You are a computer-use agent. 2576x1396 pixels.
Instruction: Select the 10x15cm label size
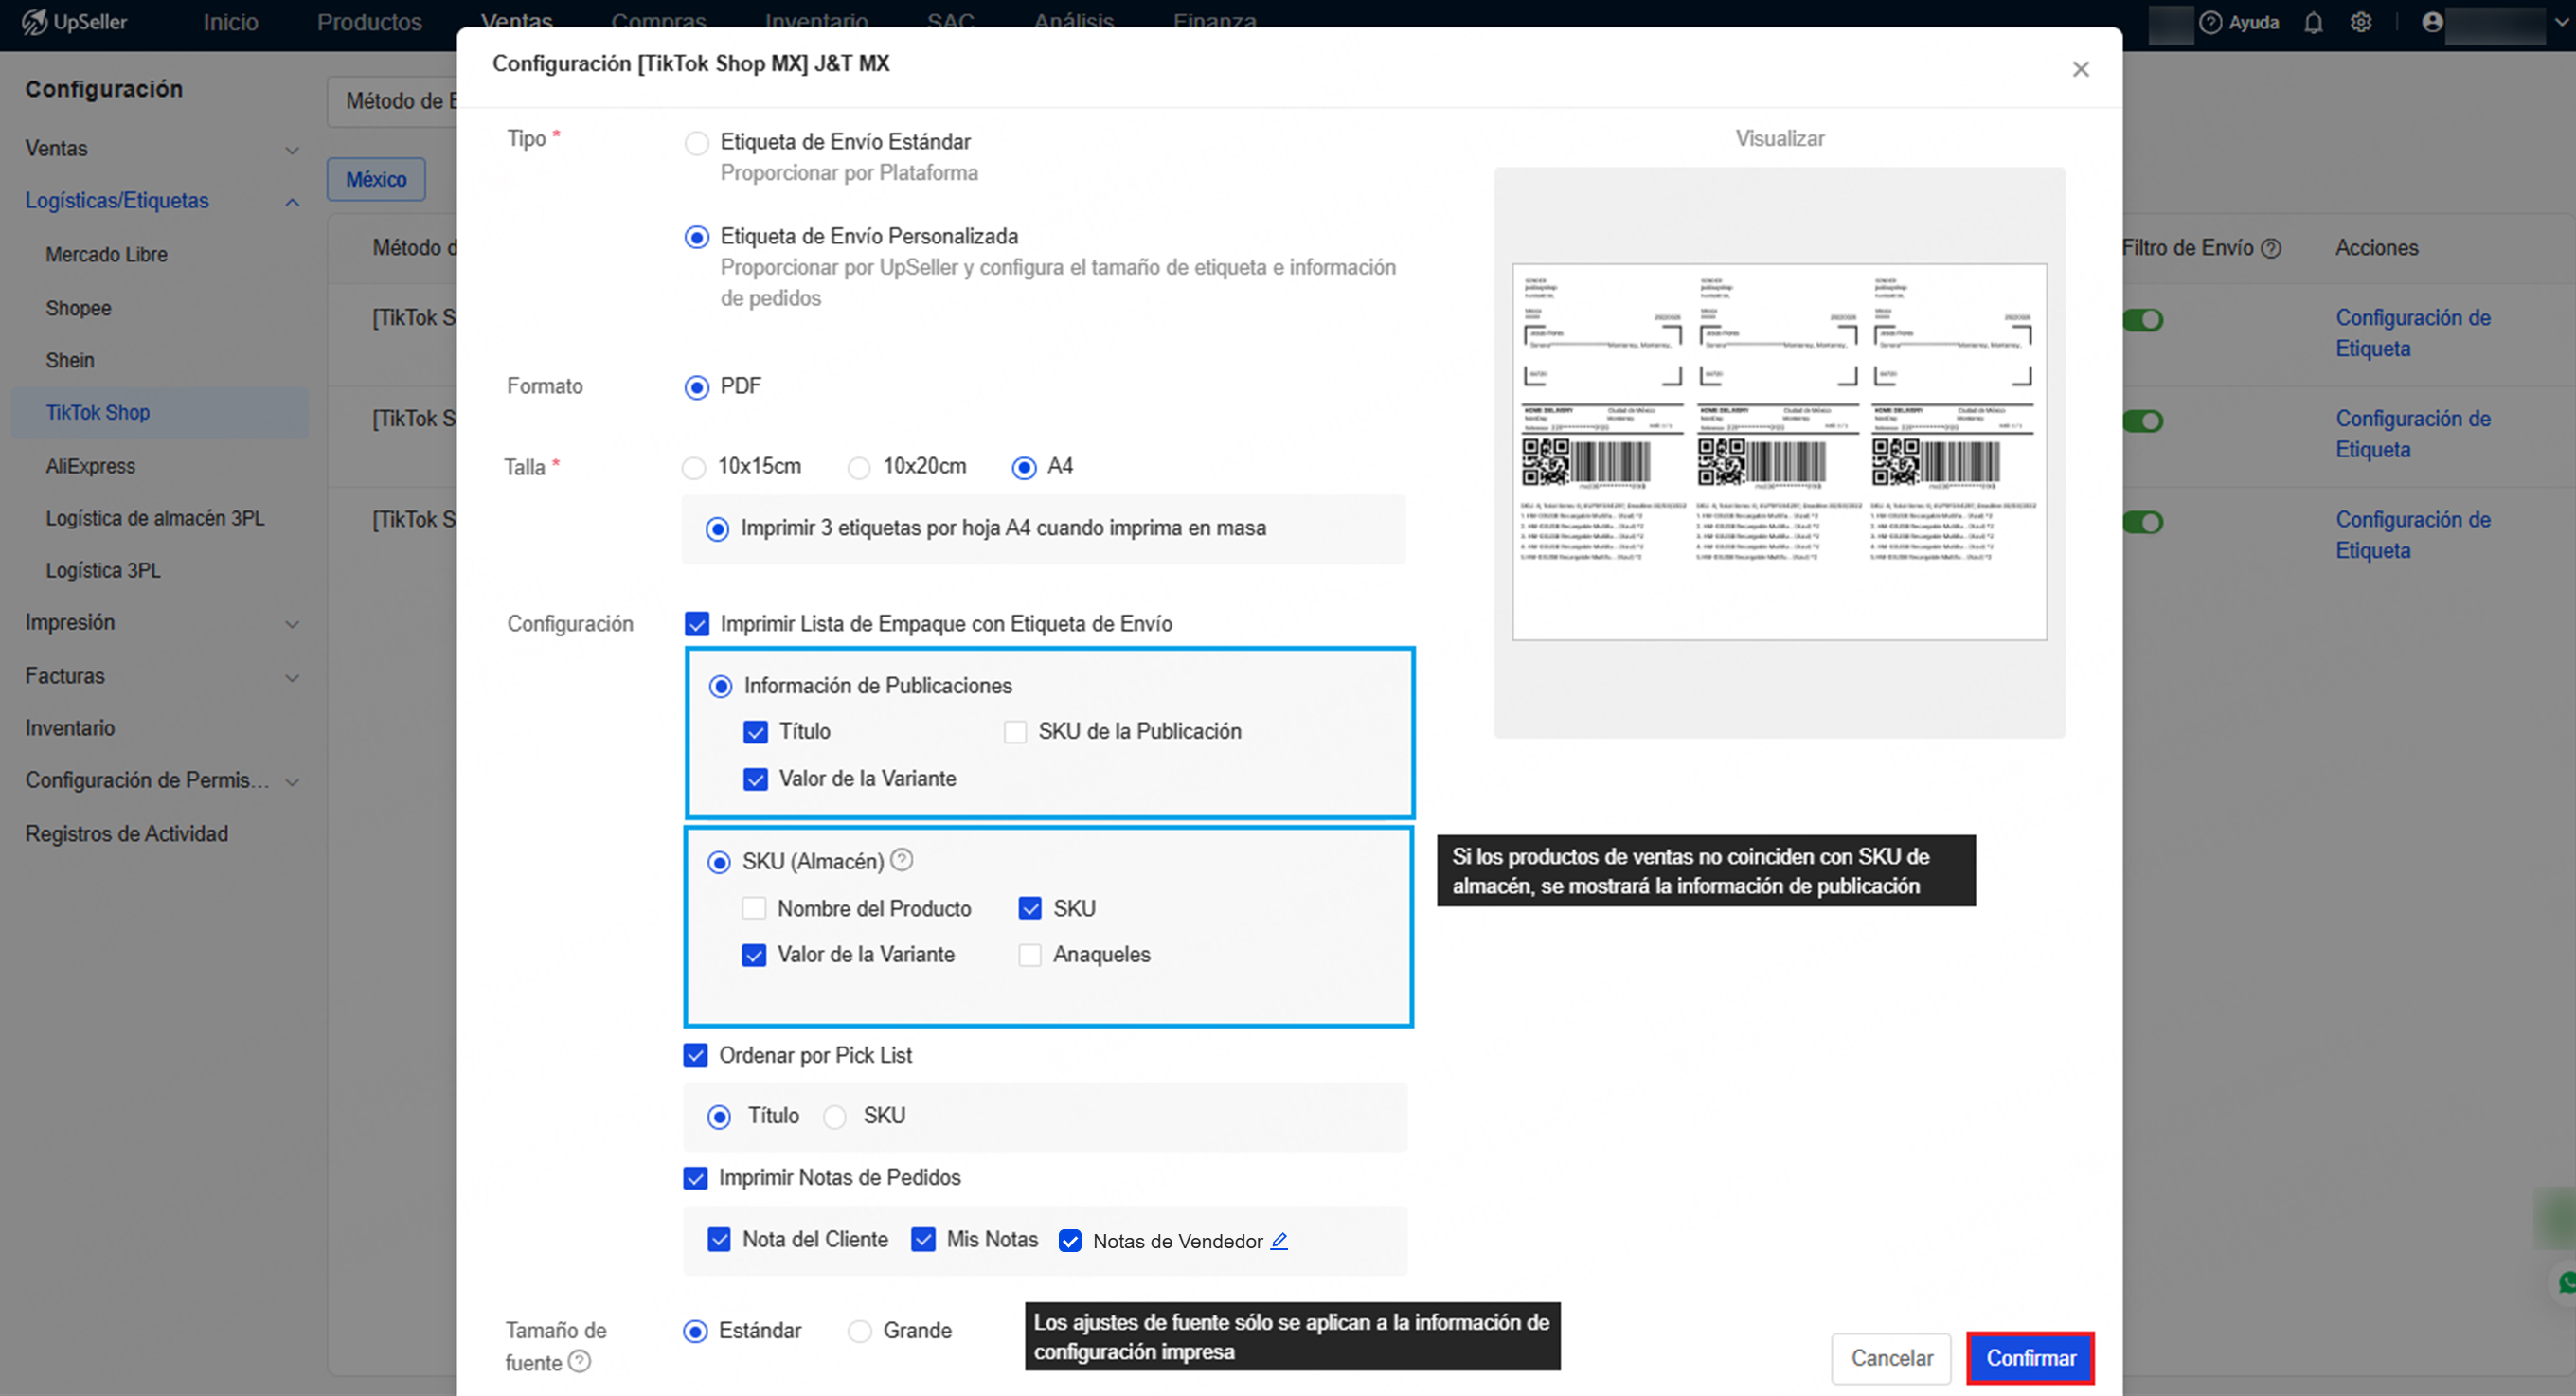[693, 467]
